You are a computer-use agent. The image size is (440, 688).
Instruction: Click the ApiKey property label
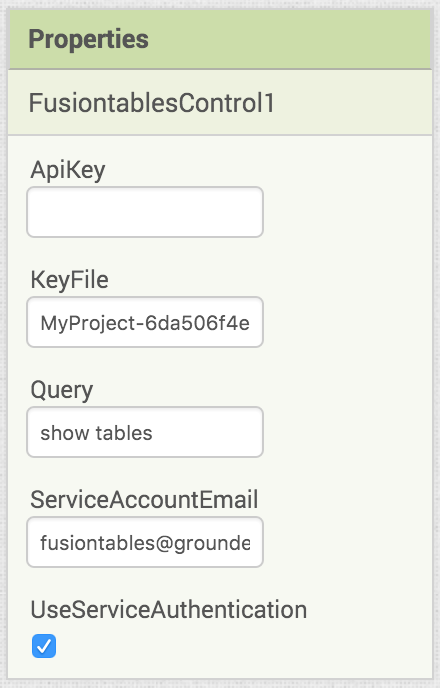[x=68, y=170]
